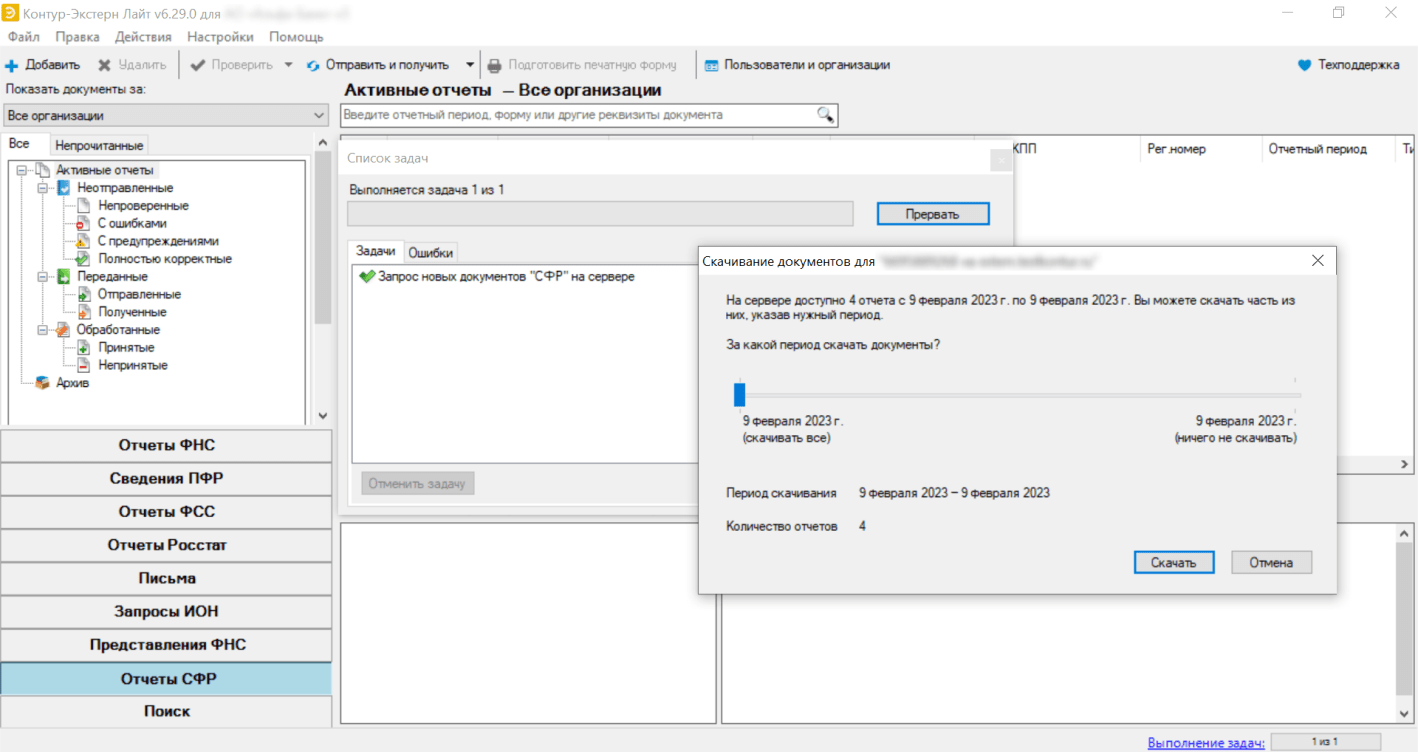Click the download period slider handle
The width and height of the screenshot is (1418, 752).
pos(740,394)
